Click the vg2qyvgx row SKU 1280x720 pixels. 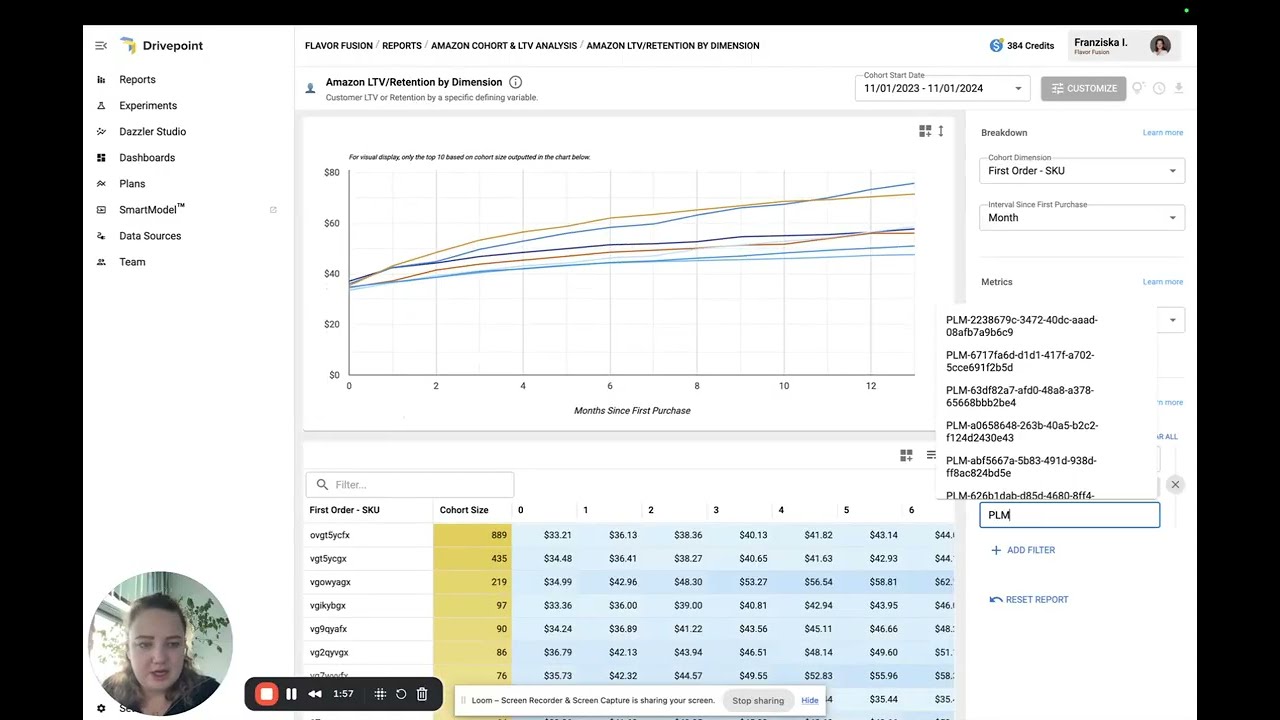[x=329, y=653]
